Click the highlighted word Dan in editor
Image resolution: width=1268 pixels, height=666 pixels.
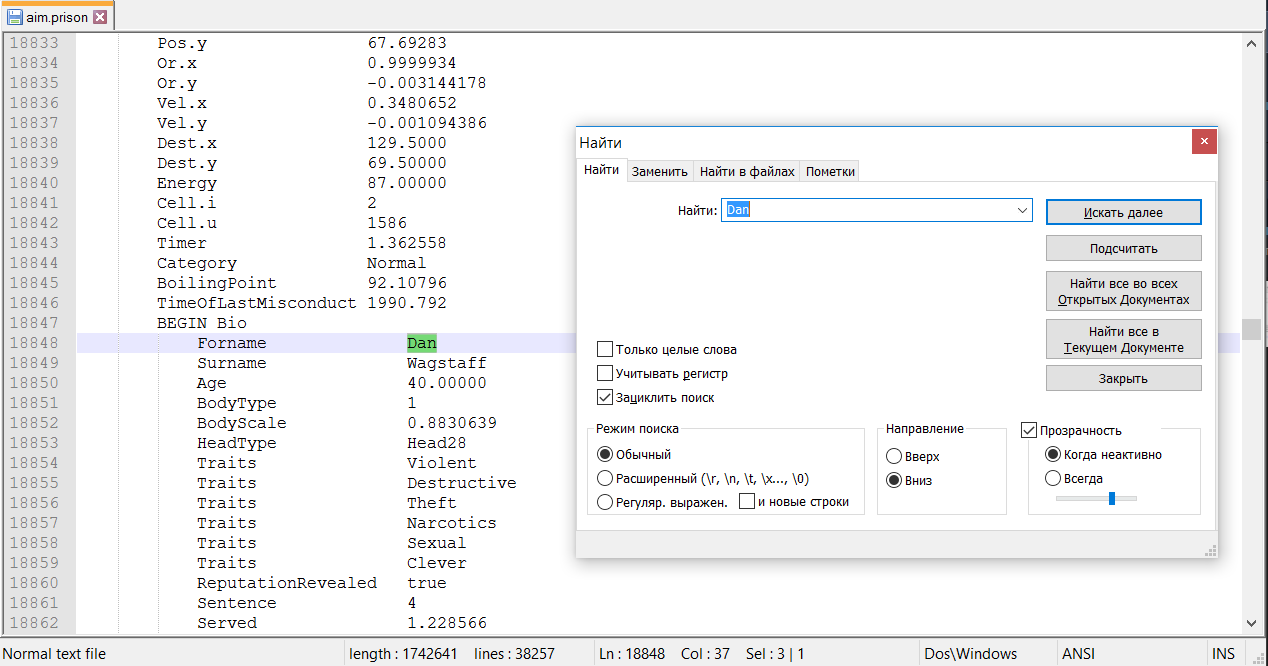pos(422,343)
